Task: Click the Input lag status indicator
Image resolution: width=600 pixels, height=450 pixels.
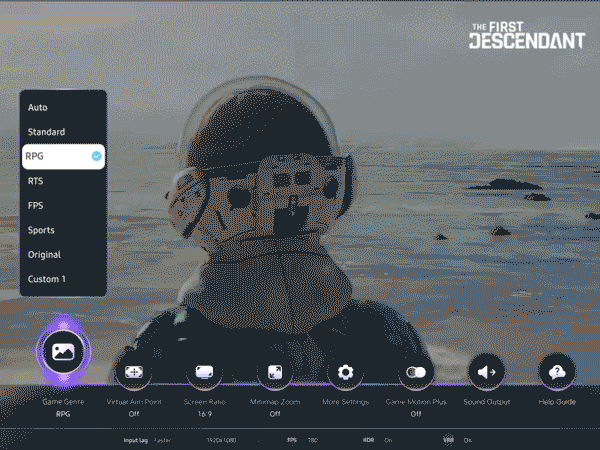Action: point(147,440)
